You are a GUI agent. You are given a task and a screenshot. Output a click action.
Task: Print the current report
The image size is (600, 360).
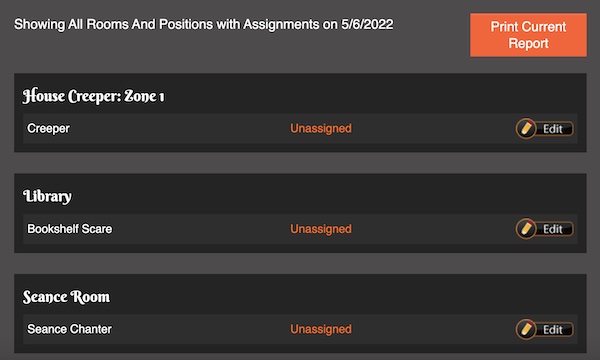click(528, 35)
